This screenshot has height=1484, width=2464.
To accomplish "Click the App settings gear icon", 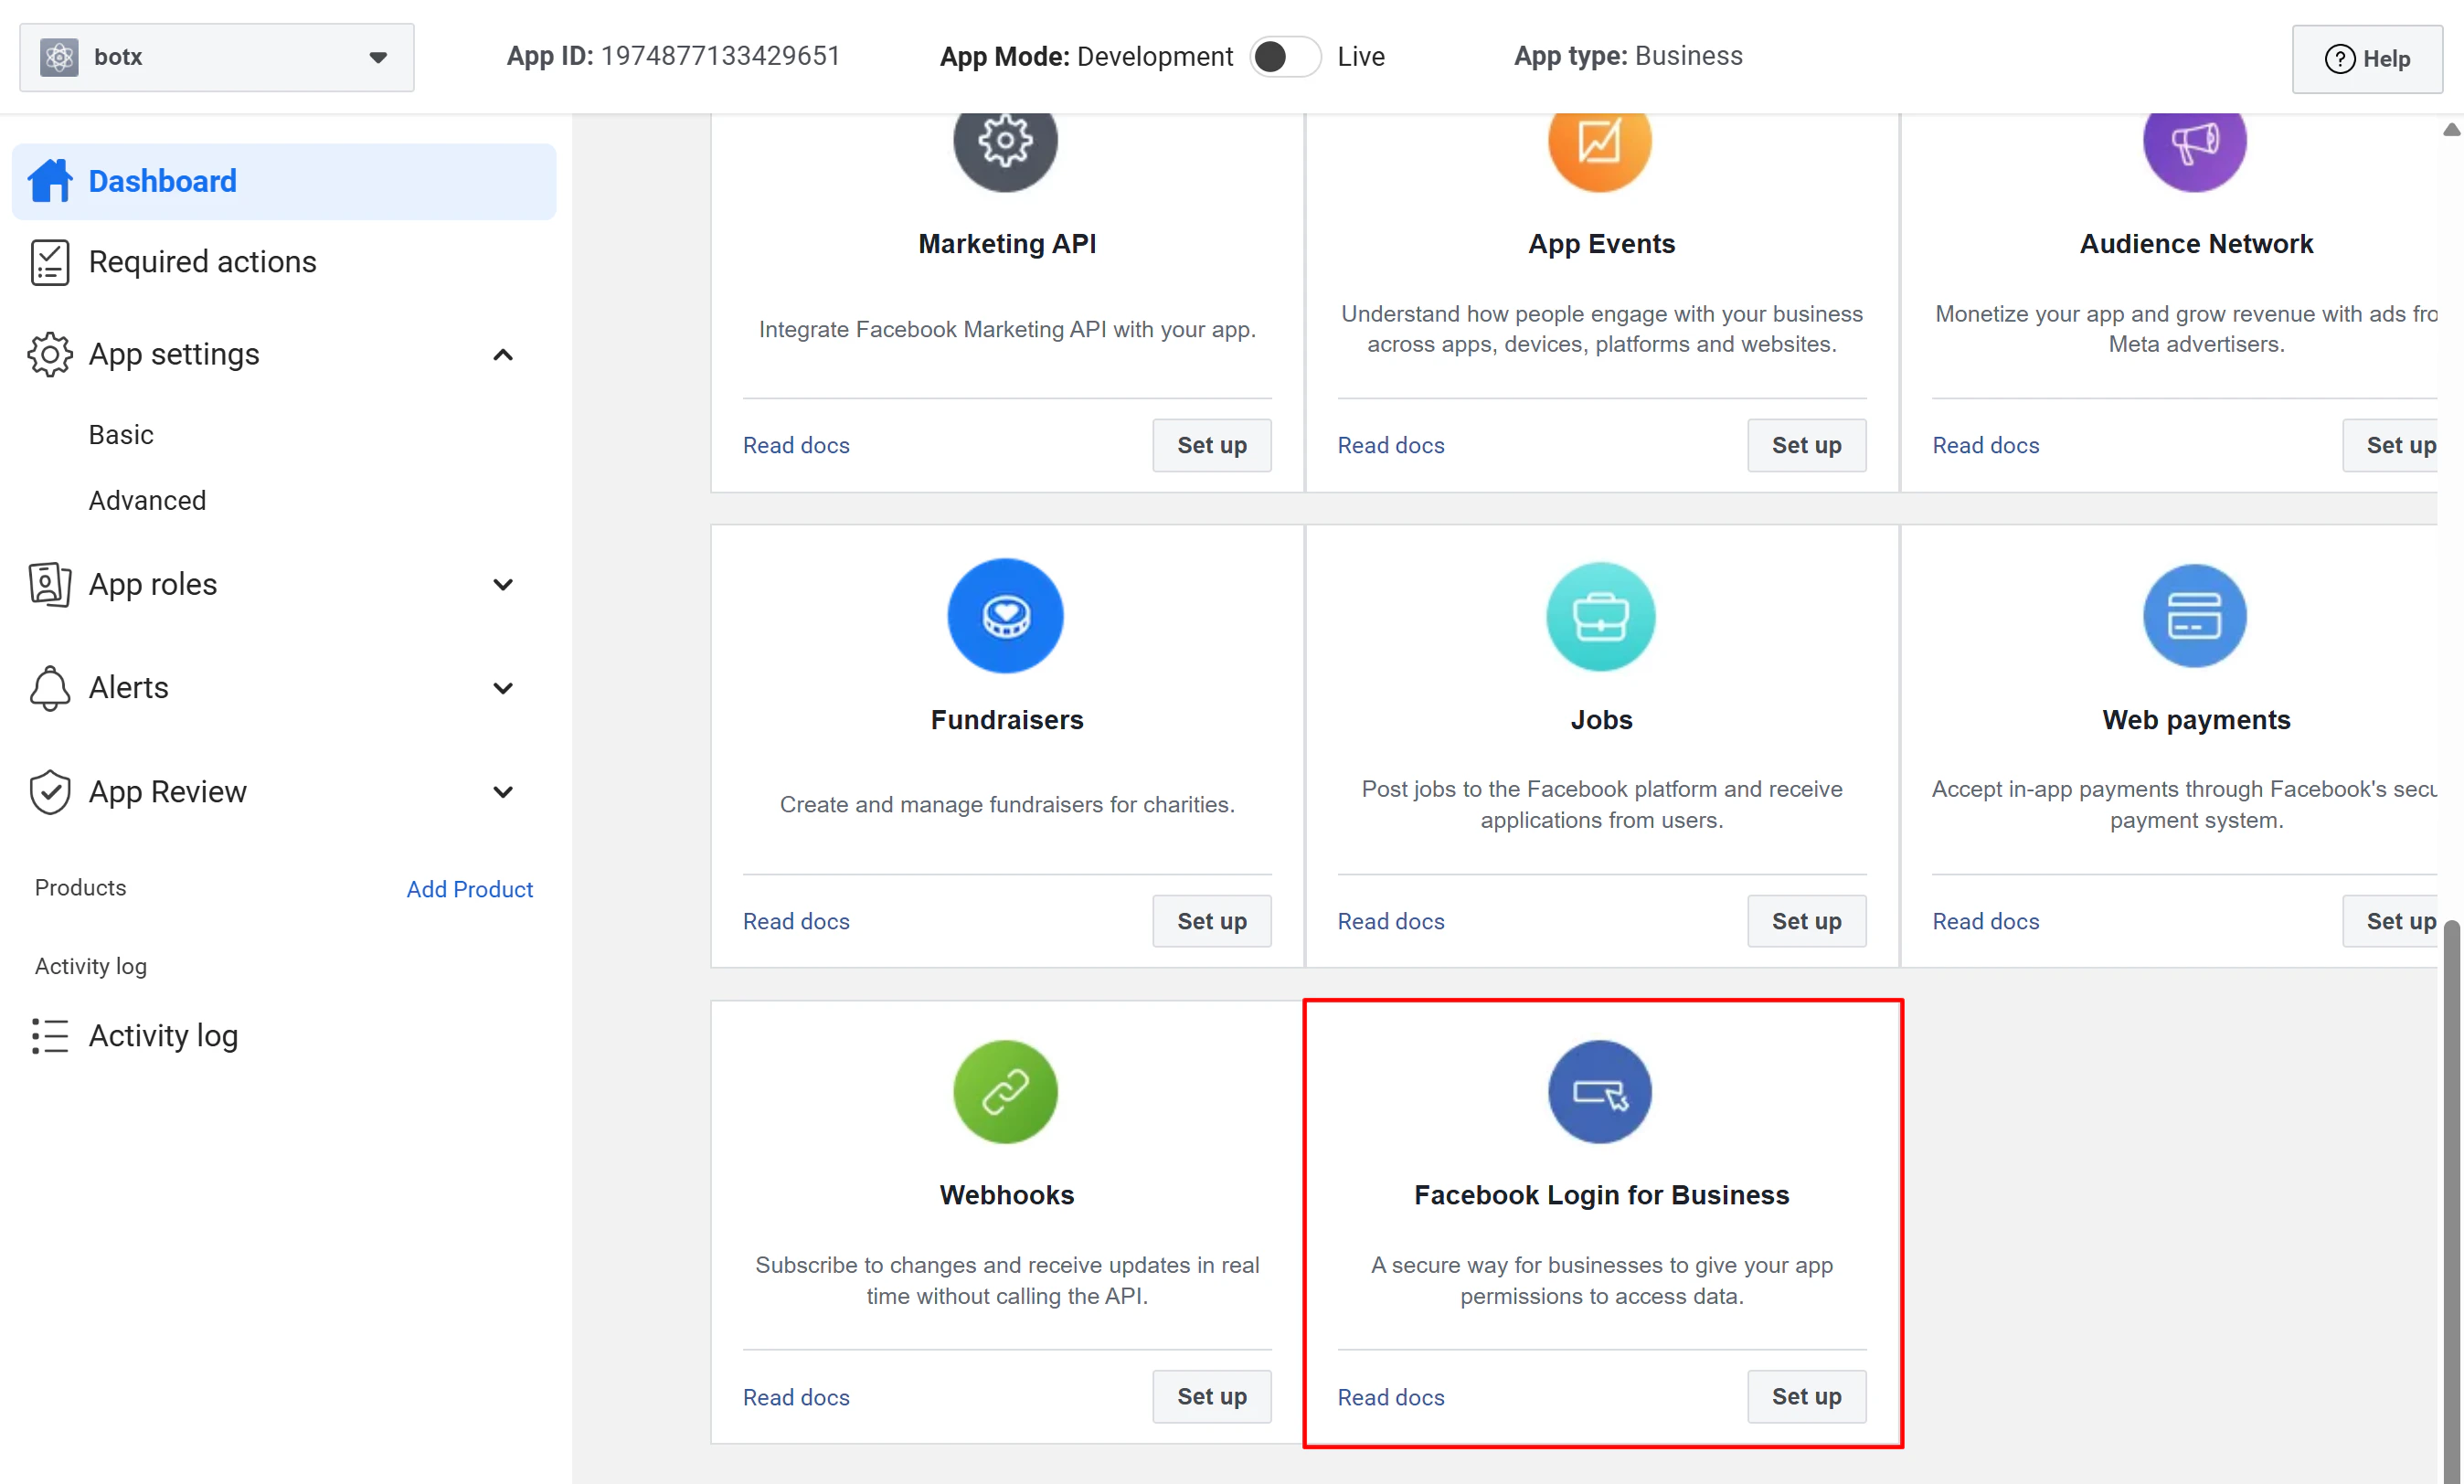I will pyautogui.click(x=50, y=354).
